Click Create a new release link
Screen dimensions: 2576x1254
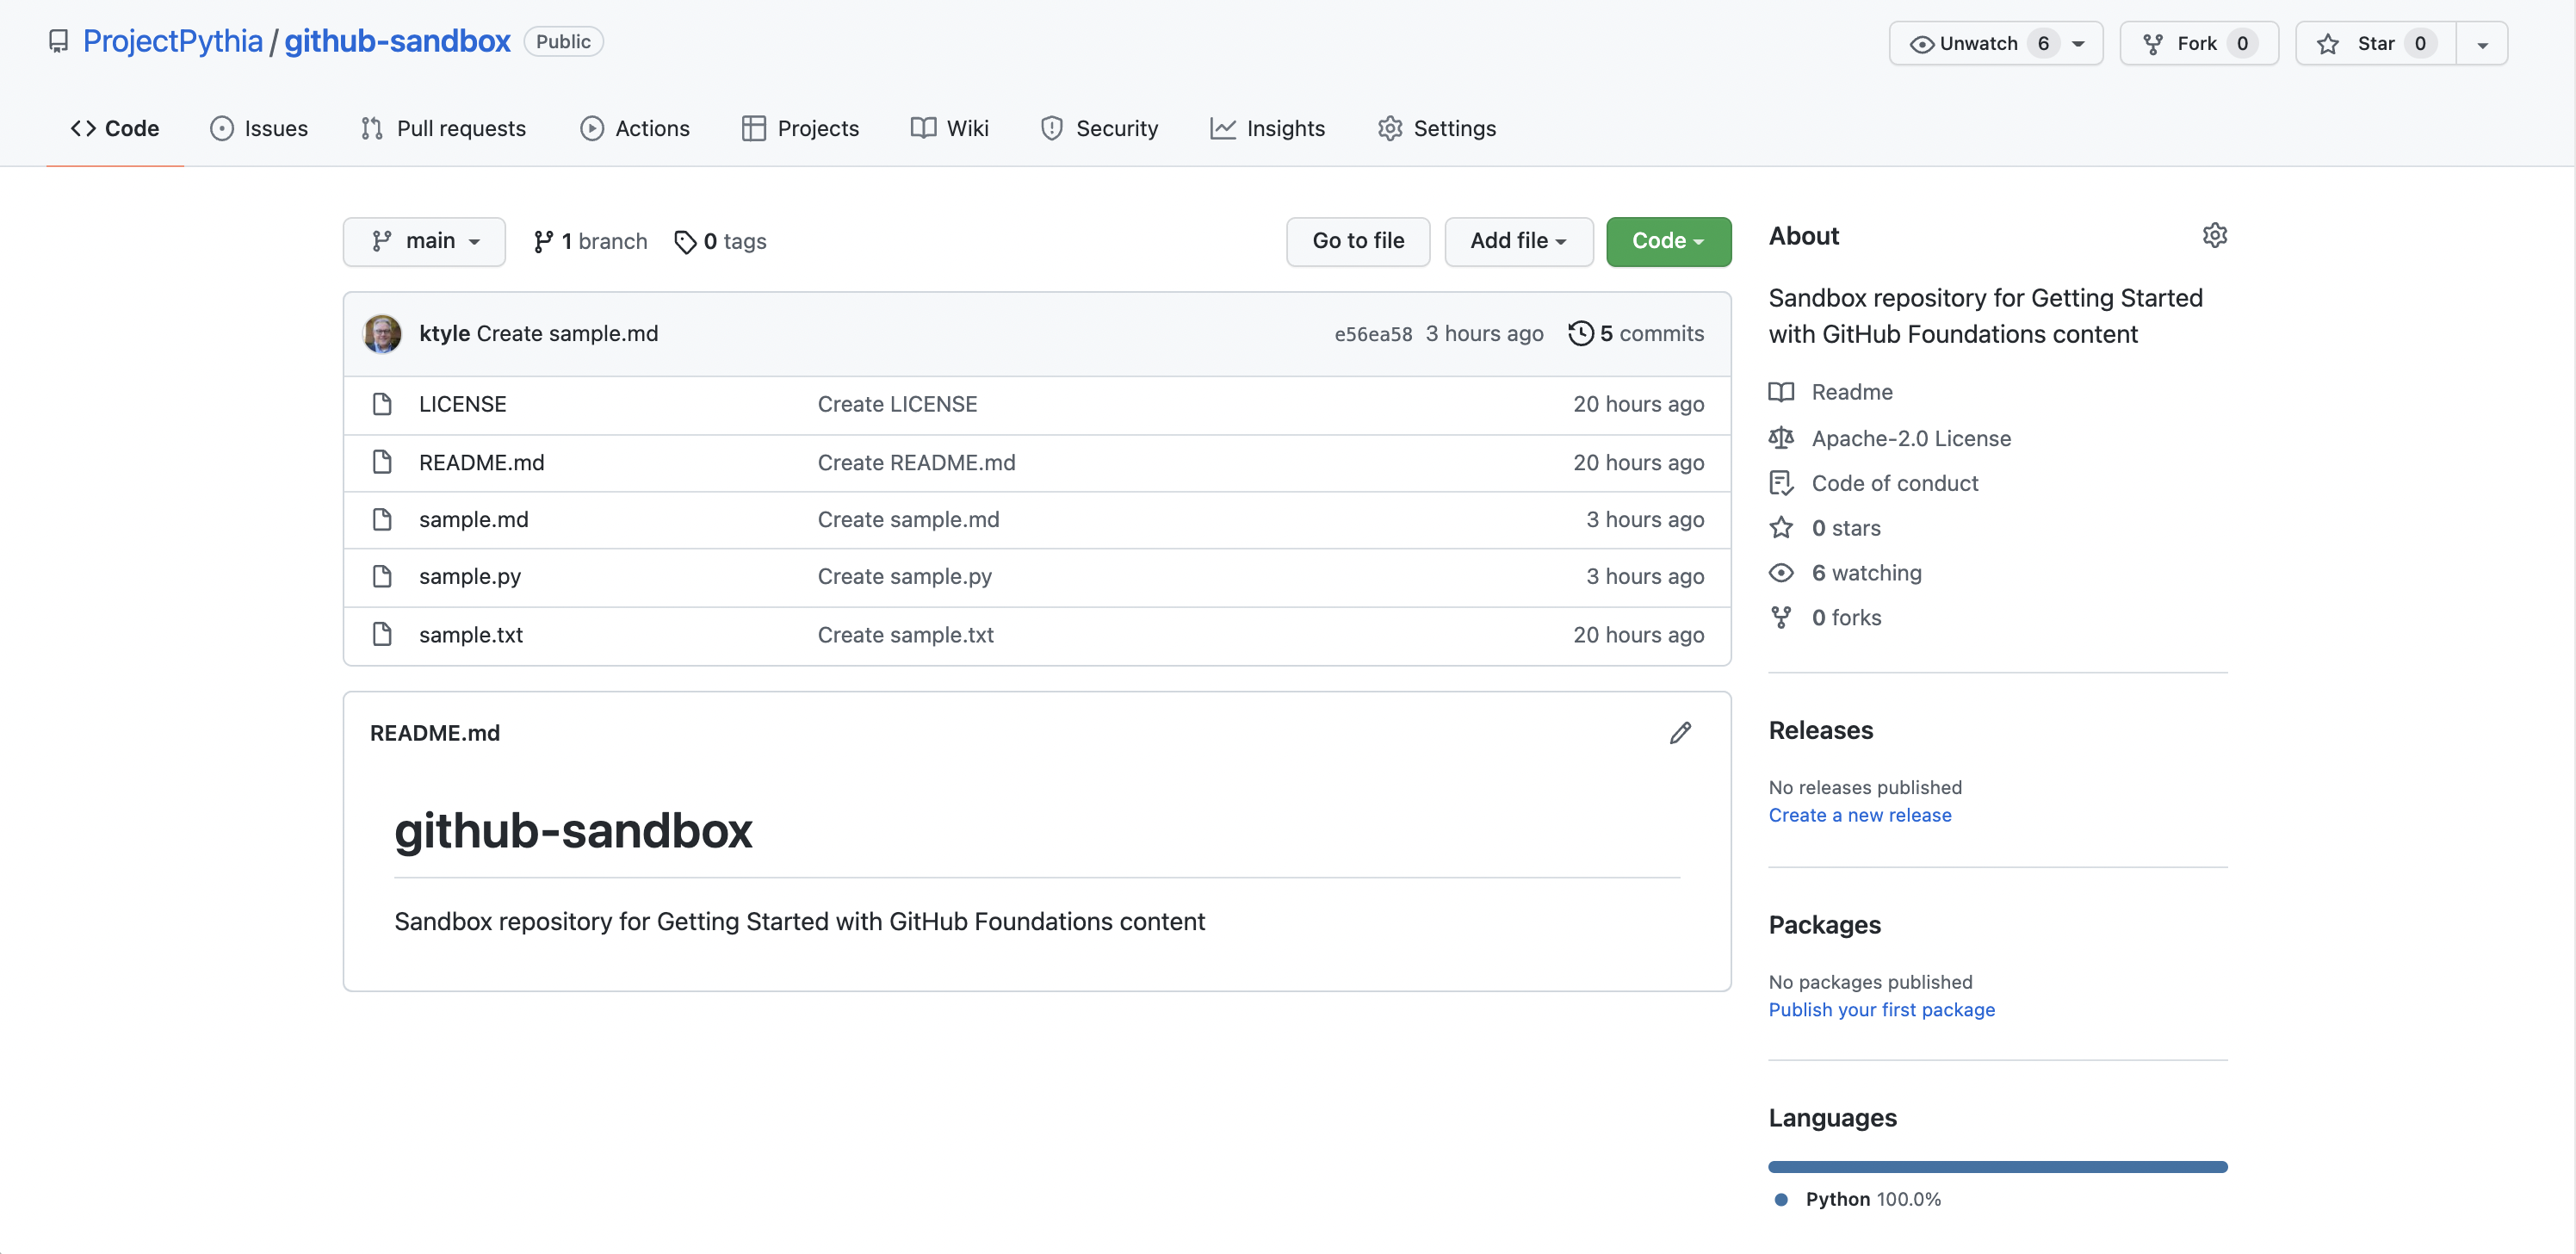(x=1860, y=815)
